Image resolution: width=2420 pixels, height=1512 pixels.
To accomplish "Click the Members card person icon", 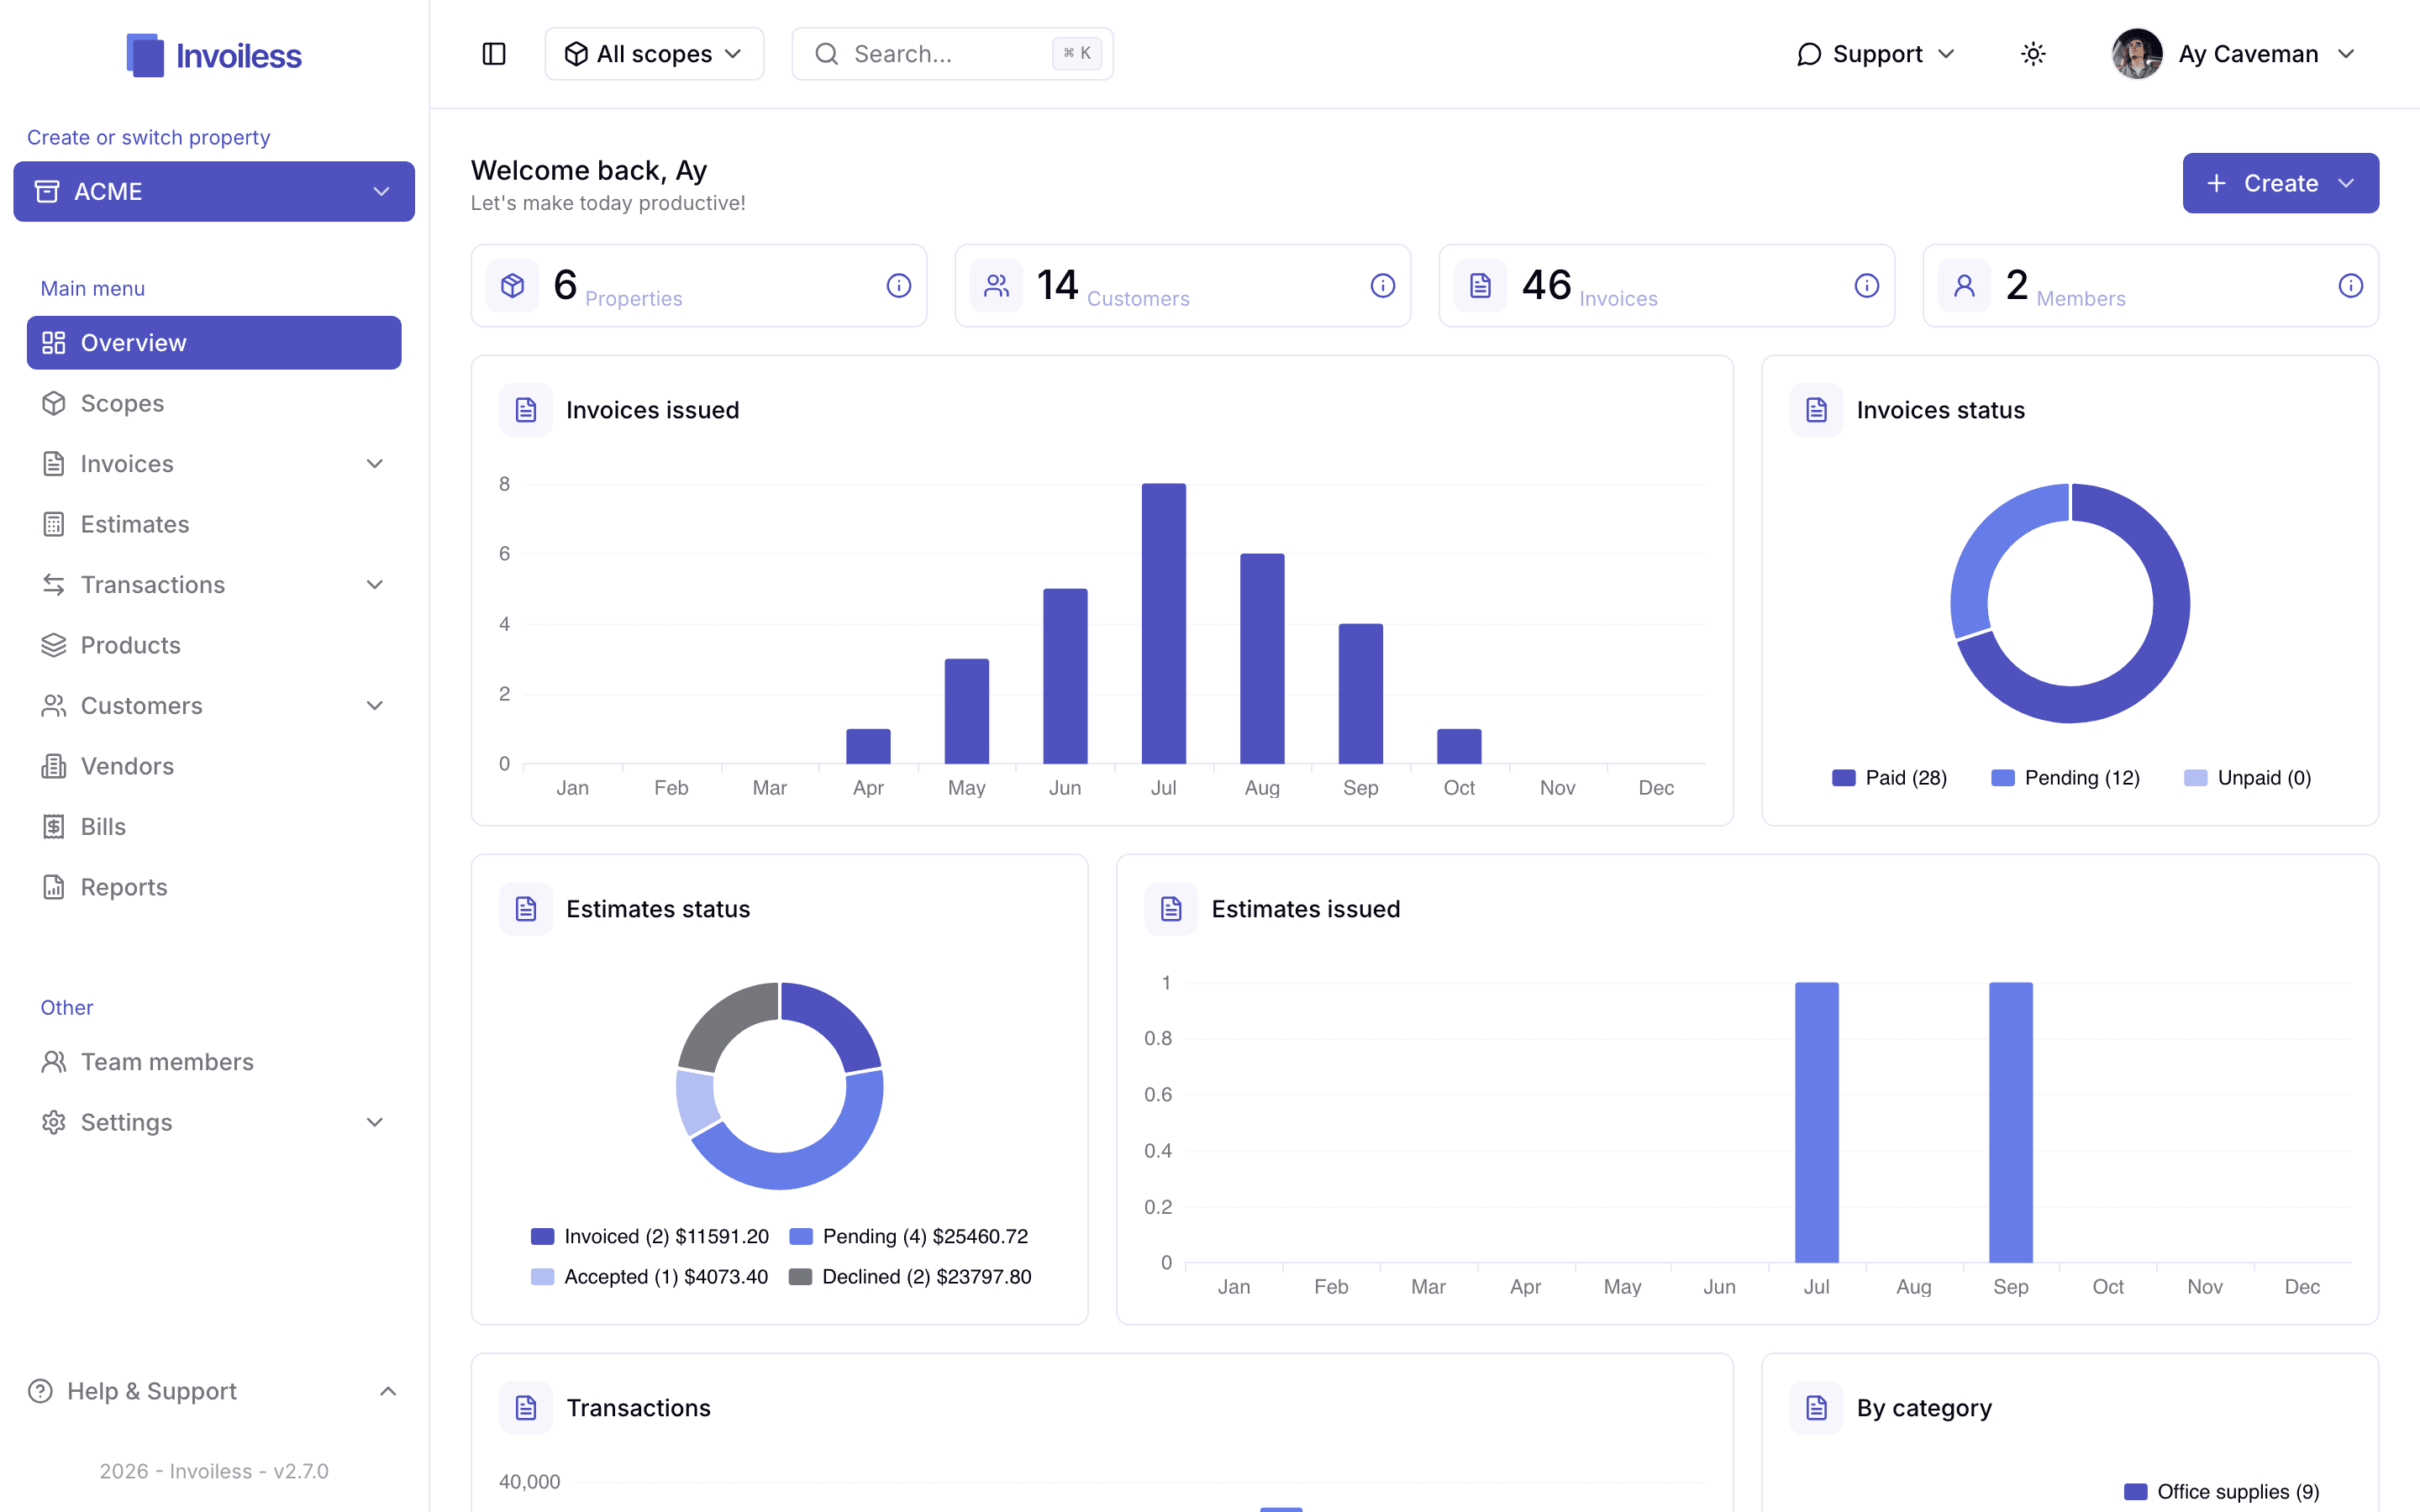I will click(x=1965, y=286).
